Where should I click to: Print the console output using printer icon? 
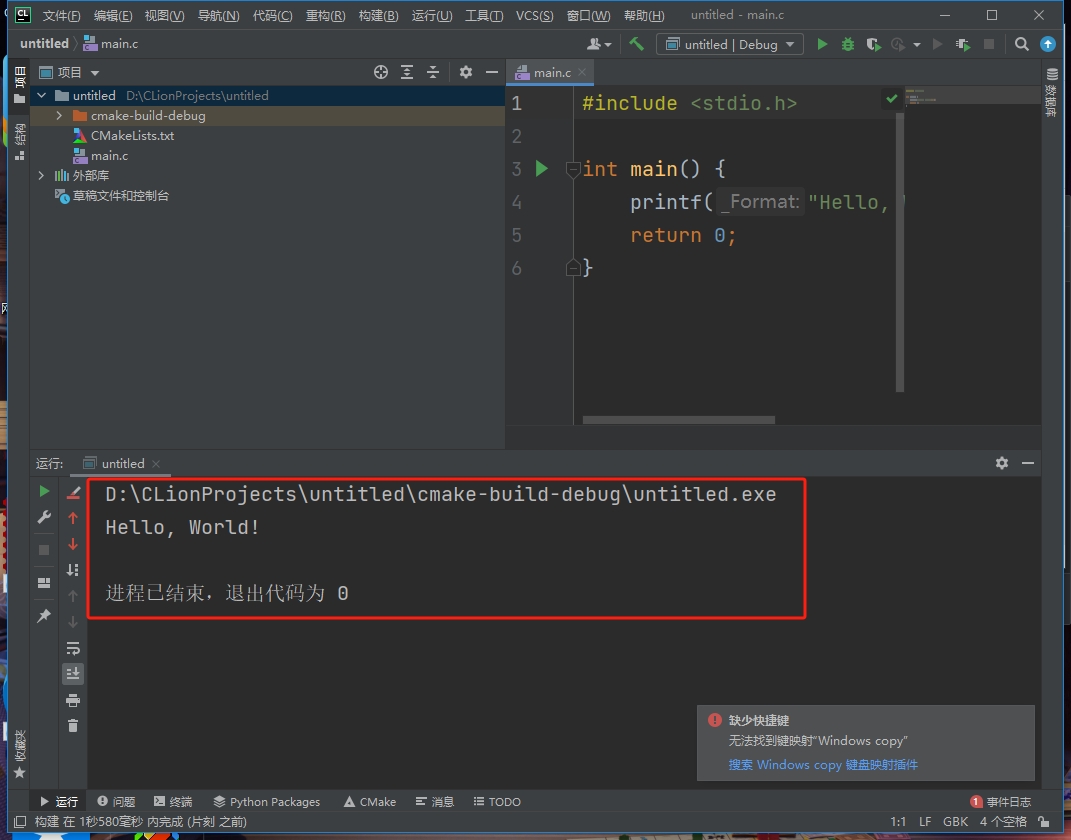(x=73, y=700)
